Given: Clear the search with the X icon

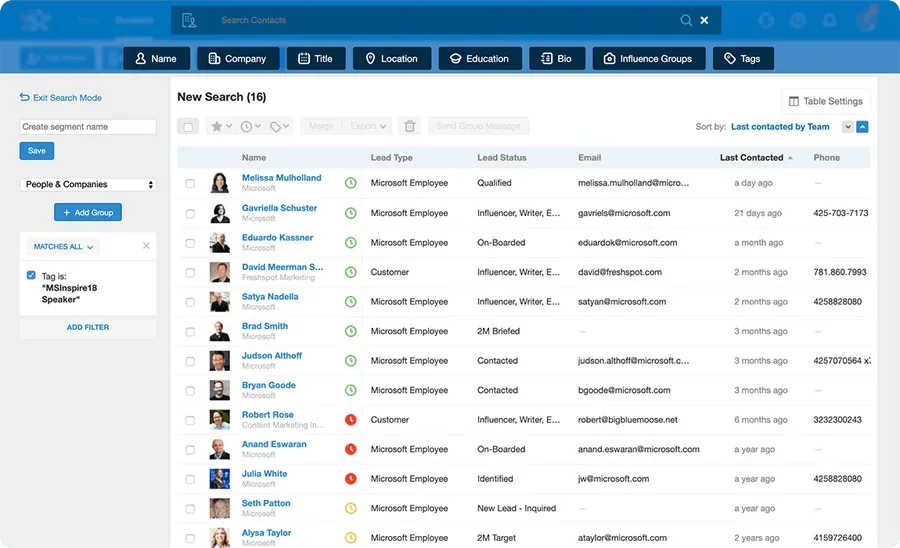Looking at the screenshot, I should [x=704, y=20].
